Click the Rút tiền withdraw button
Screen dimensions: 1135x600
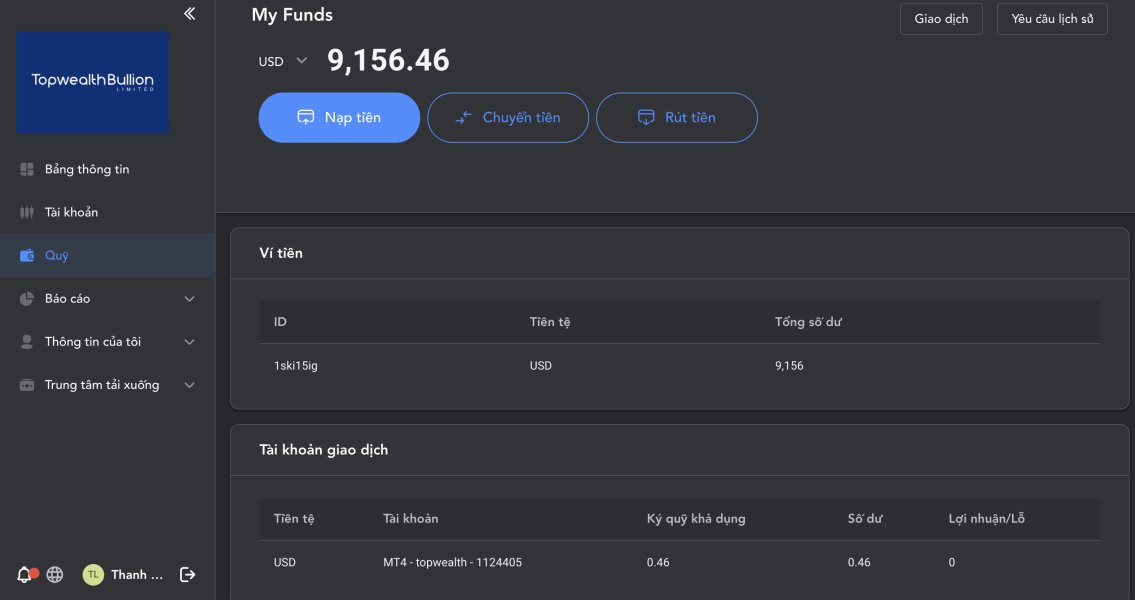pos(677,118)
